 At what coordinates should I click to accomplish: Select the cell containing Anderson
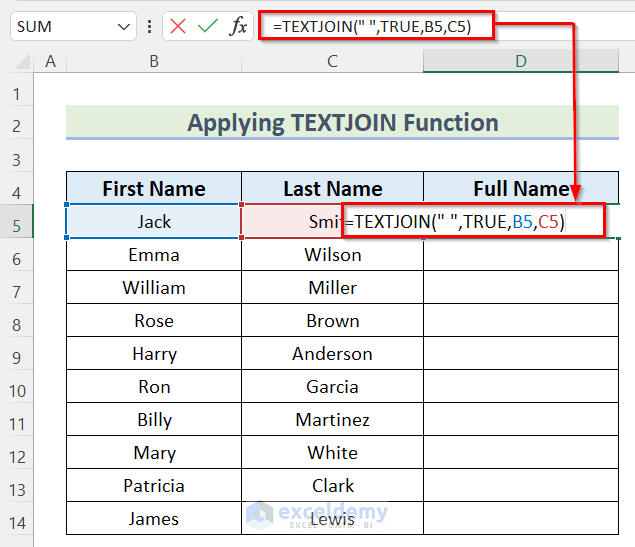tap(332, 354)
